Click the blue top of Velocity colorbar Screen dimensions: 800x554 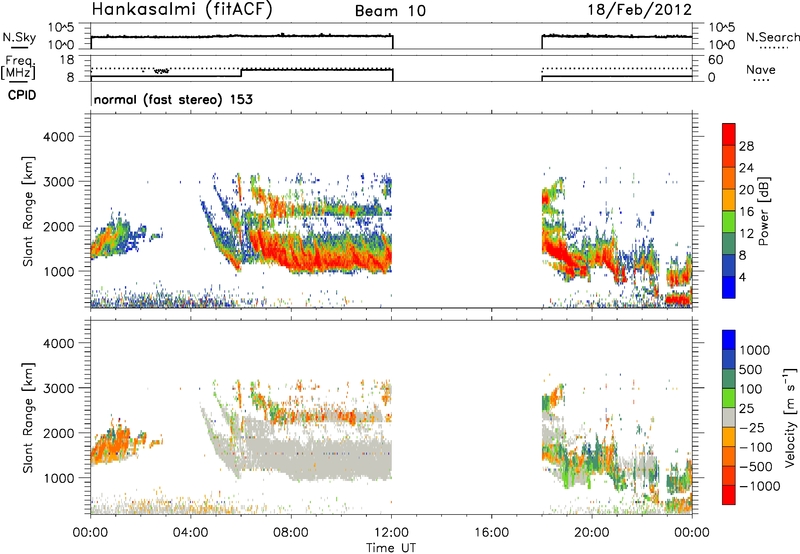[x=729, y=340]
